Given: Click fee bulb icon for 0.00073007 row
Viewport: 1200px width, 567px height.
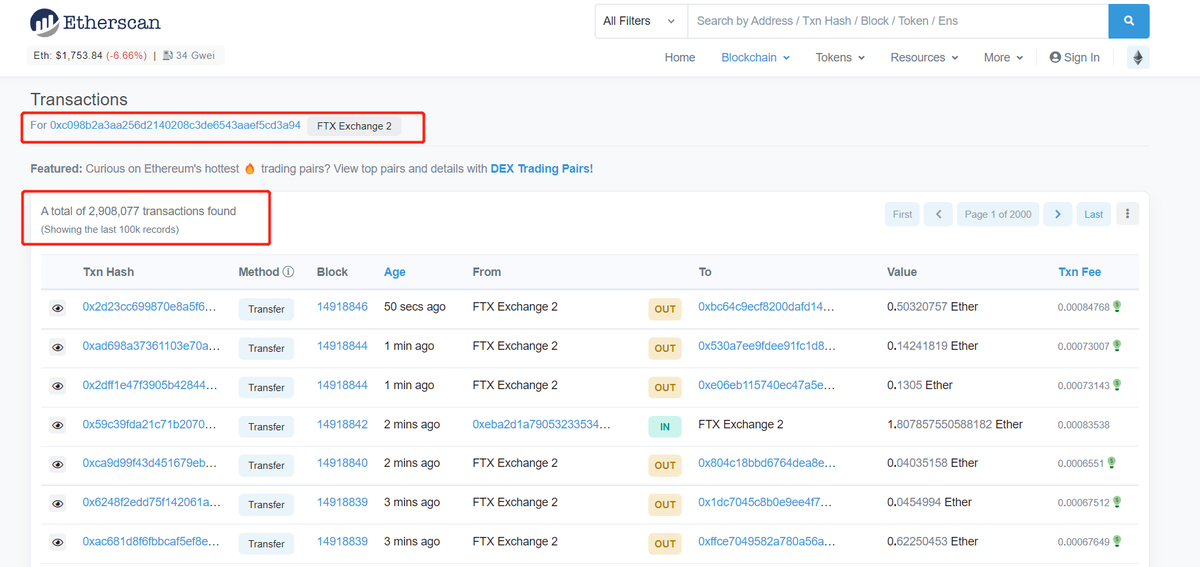Looking at the screenshot, I should pyautogui.click(x=1117, y=346).
